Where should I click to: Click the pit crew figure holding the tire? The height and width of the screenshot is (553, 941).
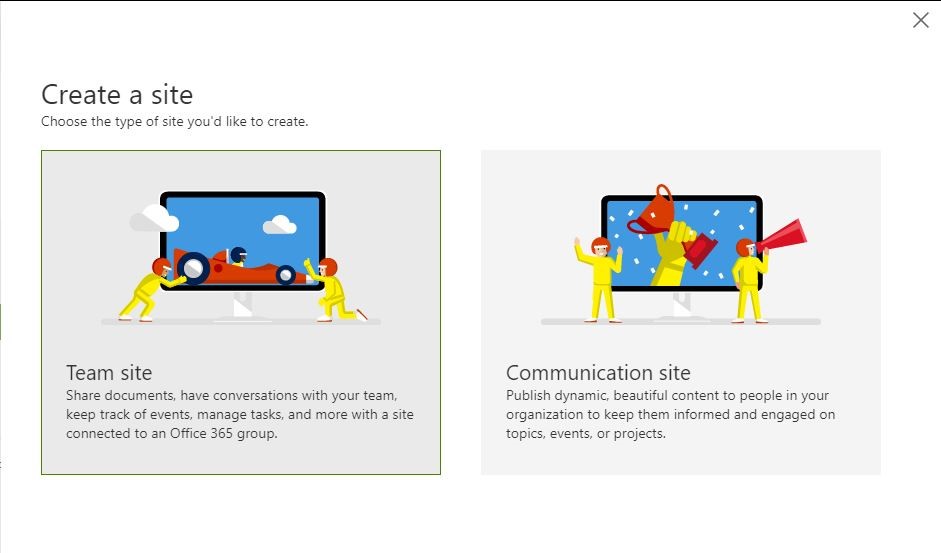click(x=150, y=290)
